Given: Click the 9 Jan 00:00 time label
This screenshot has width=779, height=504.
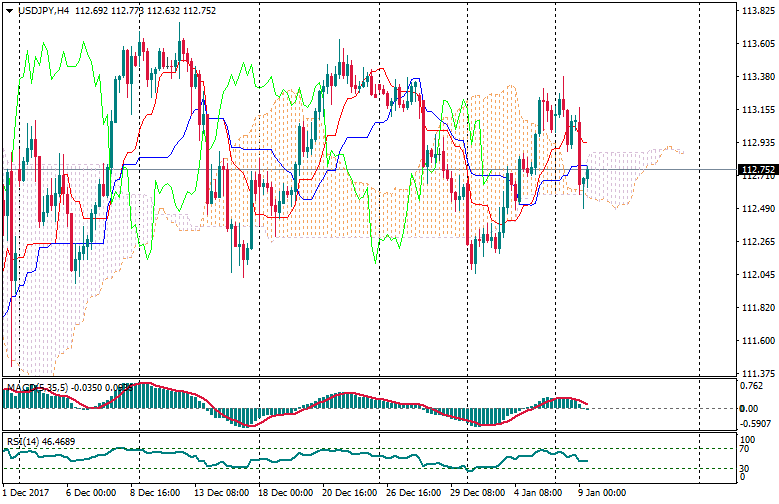Looking at the screenshot, I should [x=602, y=493].
